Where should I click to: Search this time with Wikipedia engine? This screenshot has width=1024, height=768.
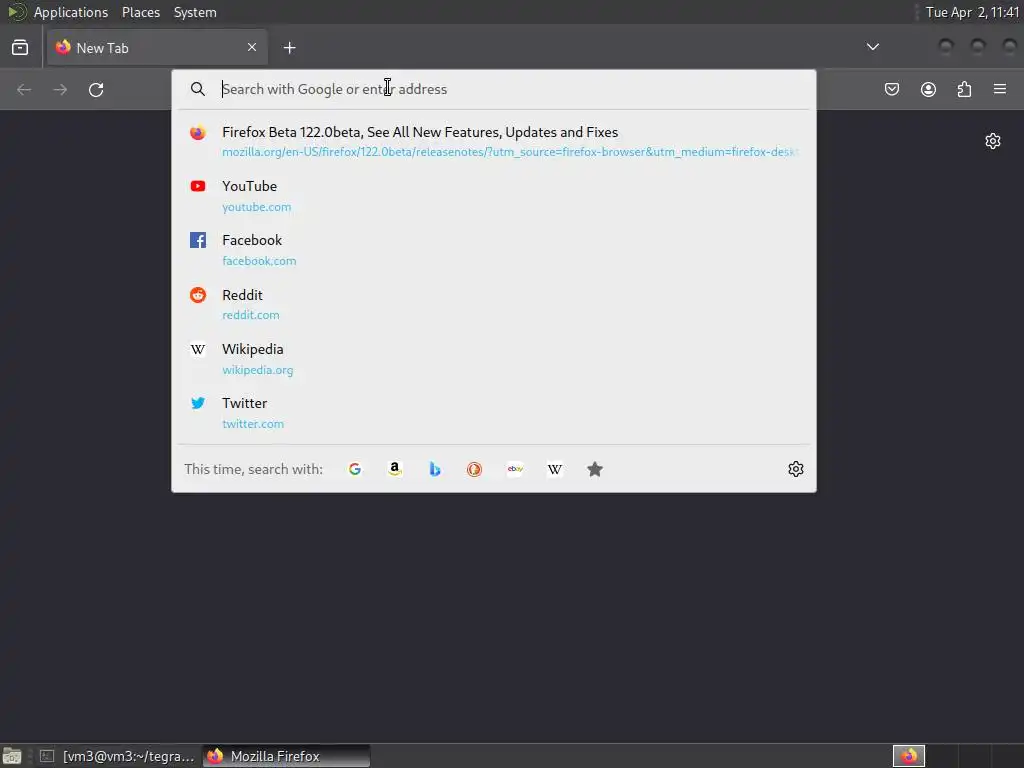[x=554, y=469]
